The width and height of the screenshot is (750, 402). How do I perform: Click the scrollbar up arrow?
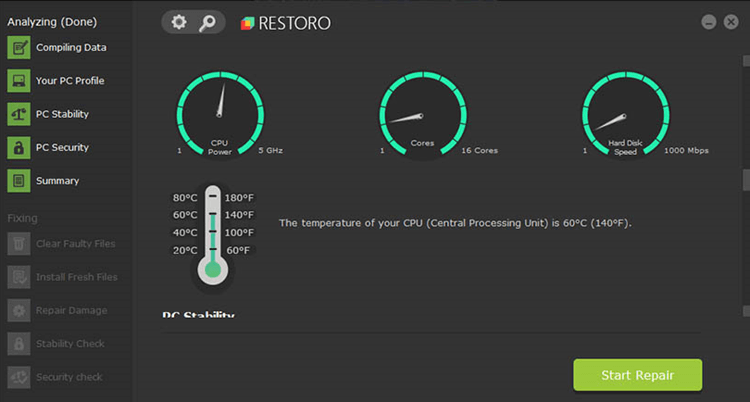(x=746, y=61)
